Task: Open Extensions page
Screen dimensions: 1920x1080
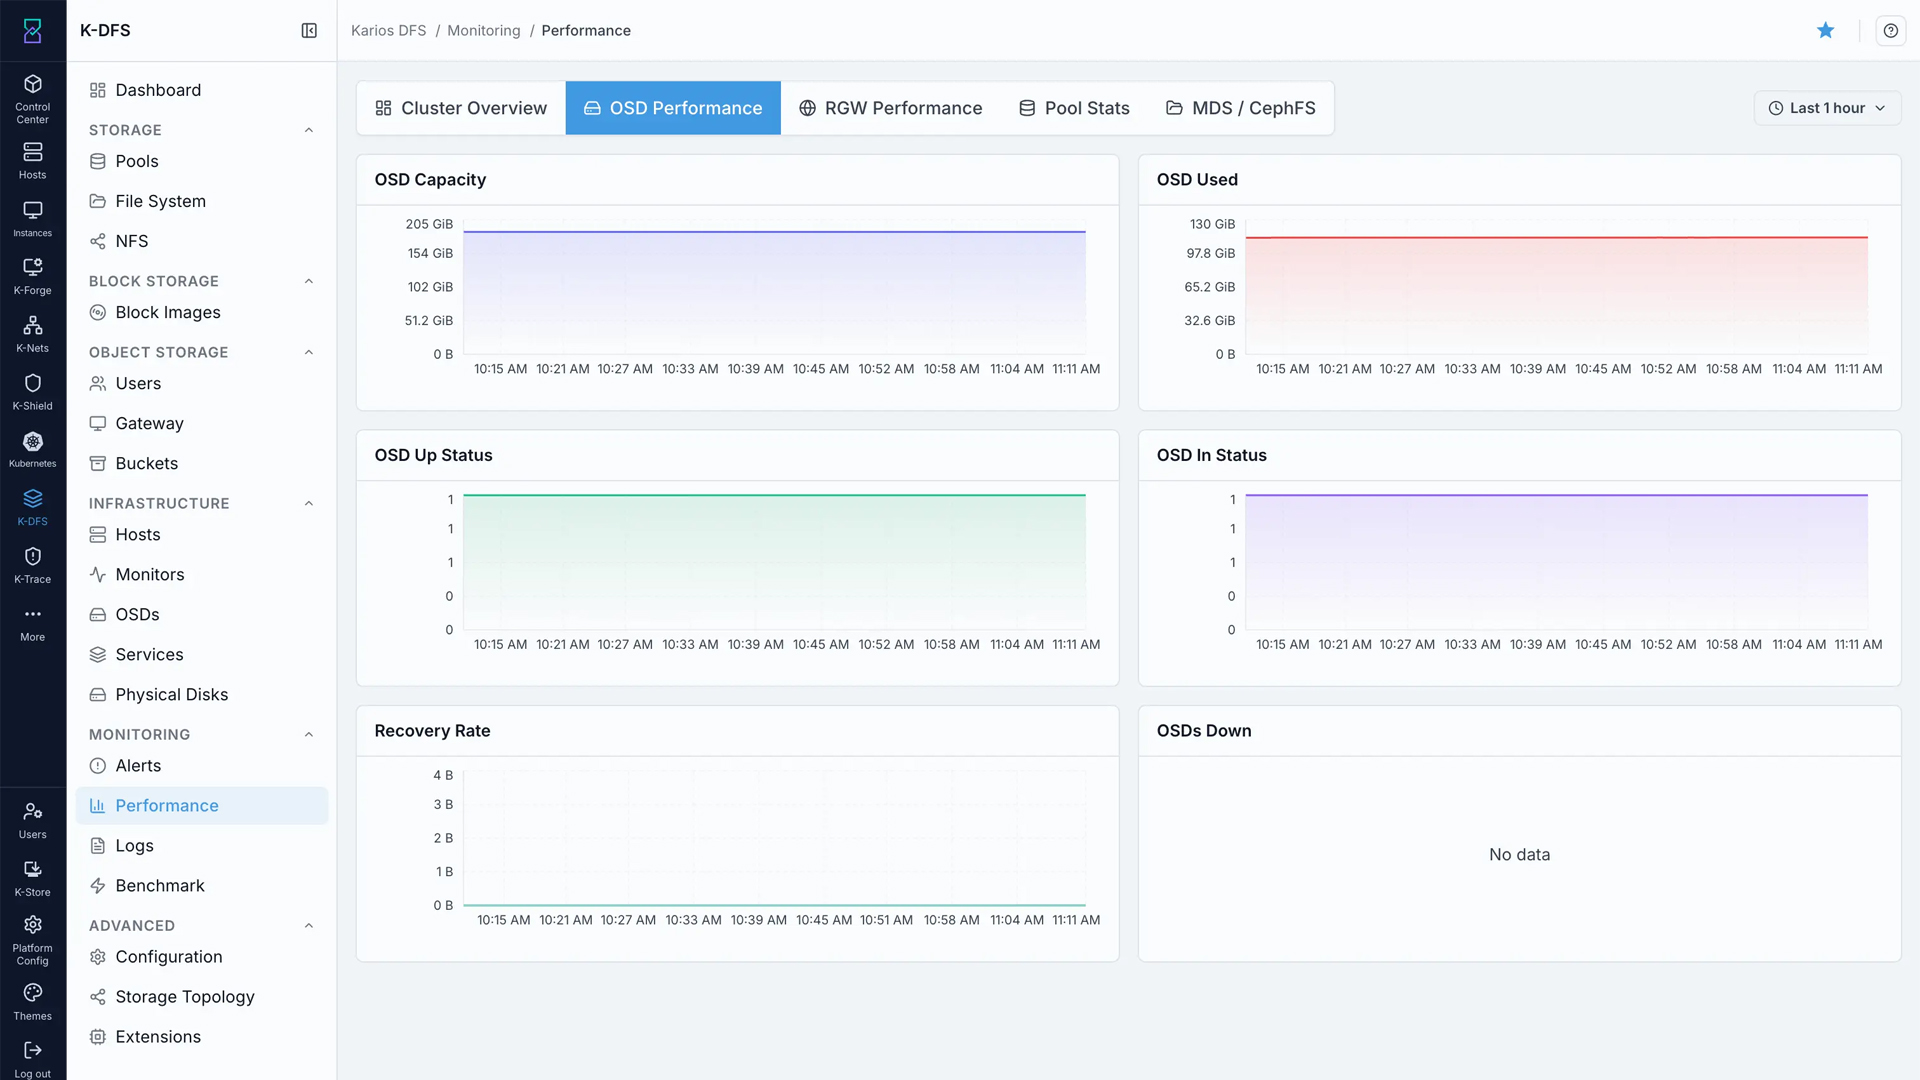Action: coord(202,1036)
